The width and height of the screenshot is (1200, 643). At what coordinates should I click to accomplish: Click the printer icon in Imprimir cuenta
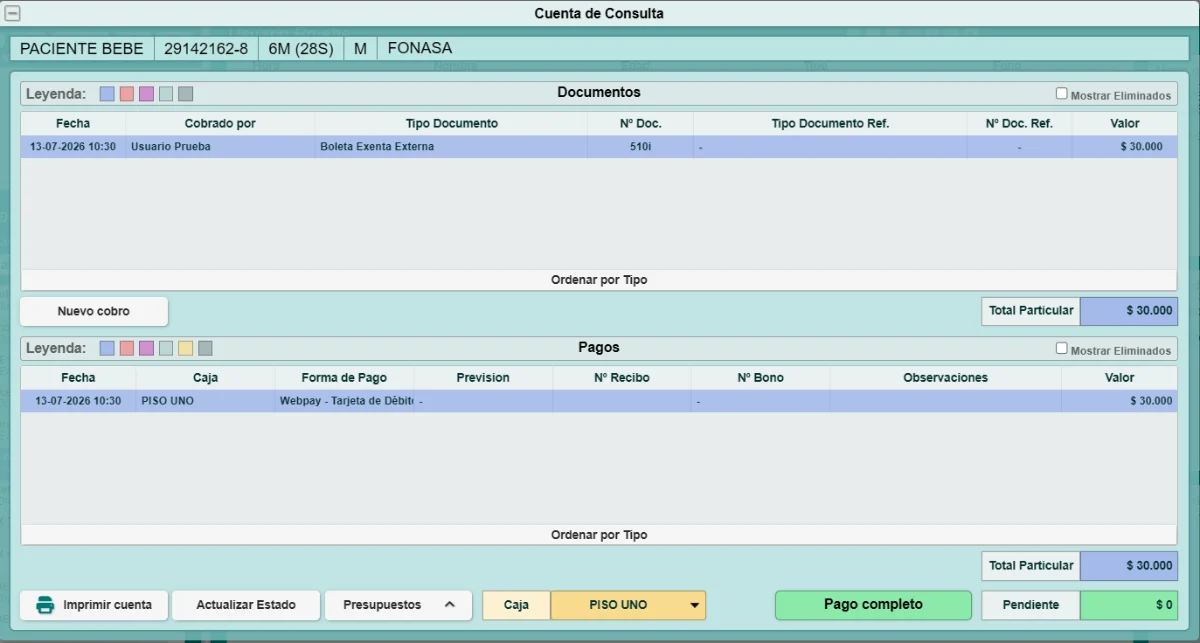[45, 605]
